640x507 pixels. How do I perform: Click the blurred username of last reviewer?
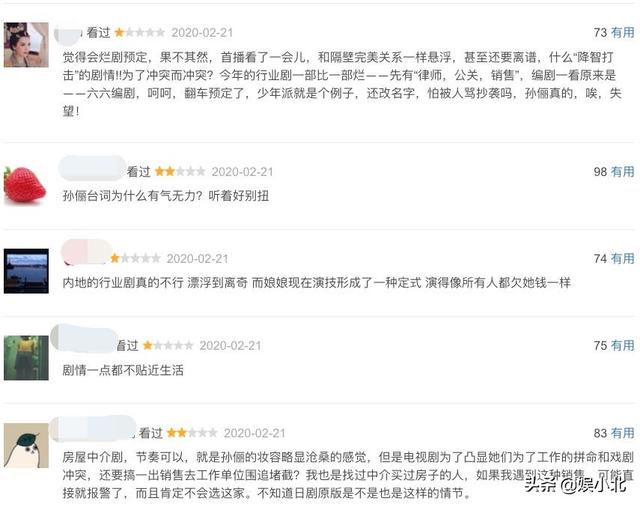tap(93, 428)
